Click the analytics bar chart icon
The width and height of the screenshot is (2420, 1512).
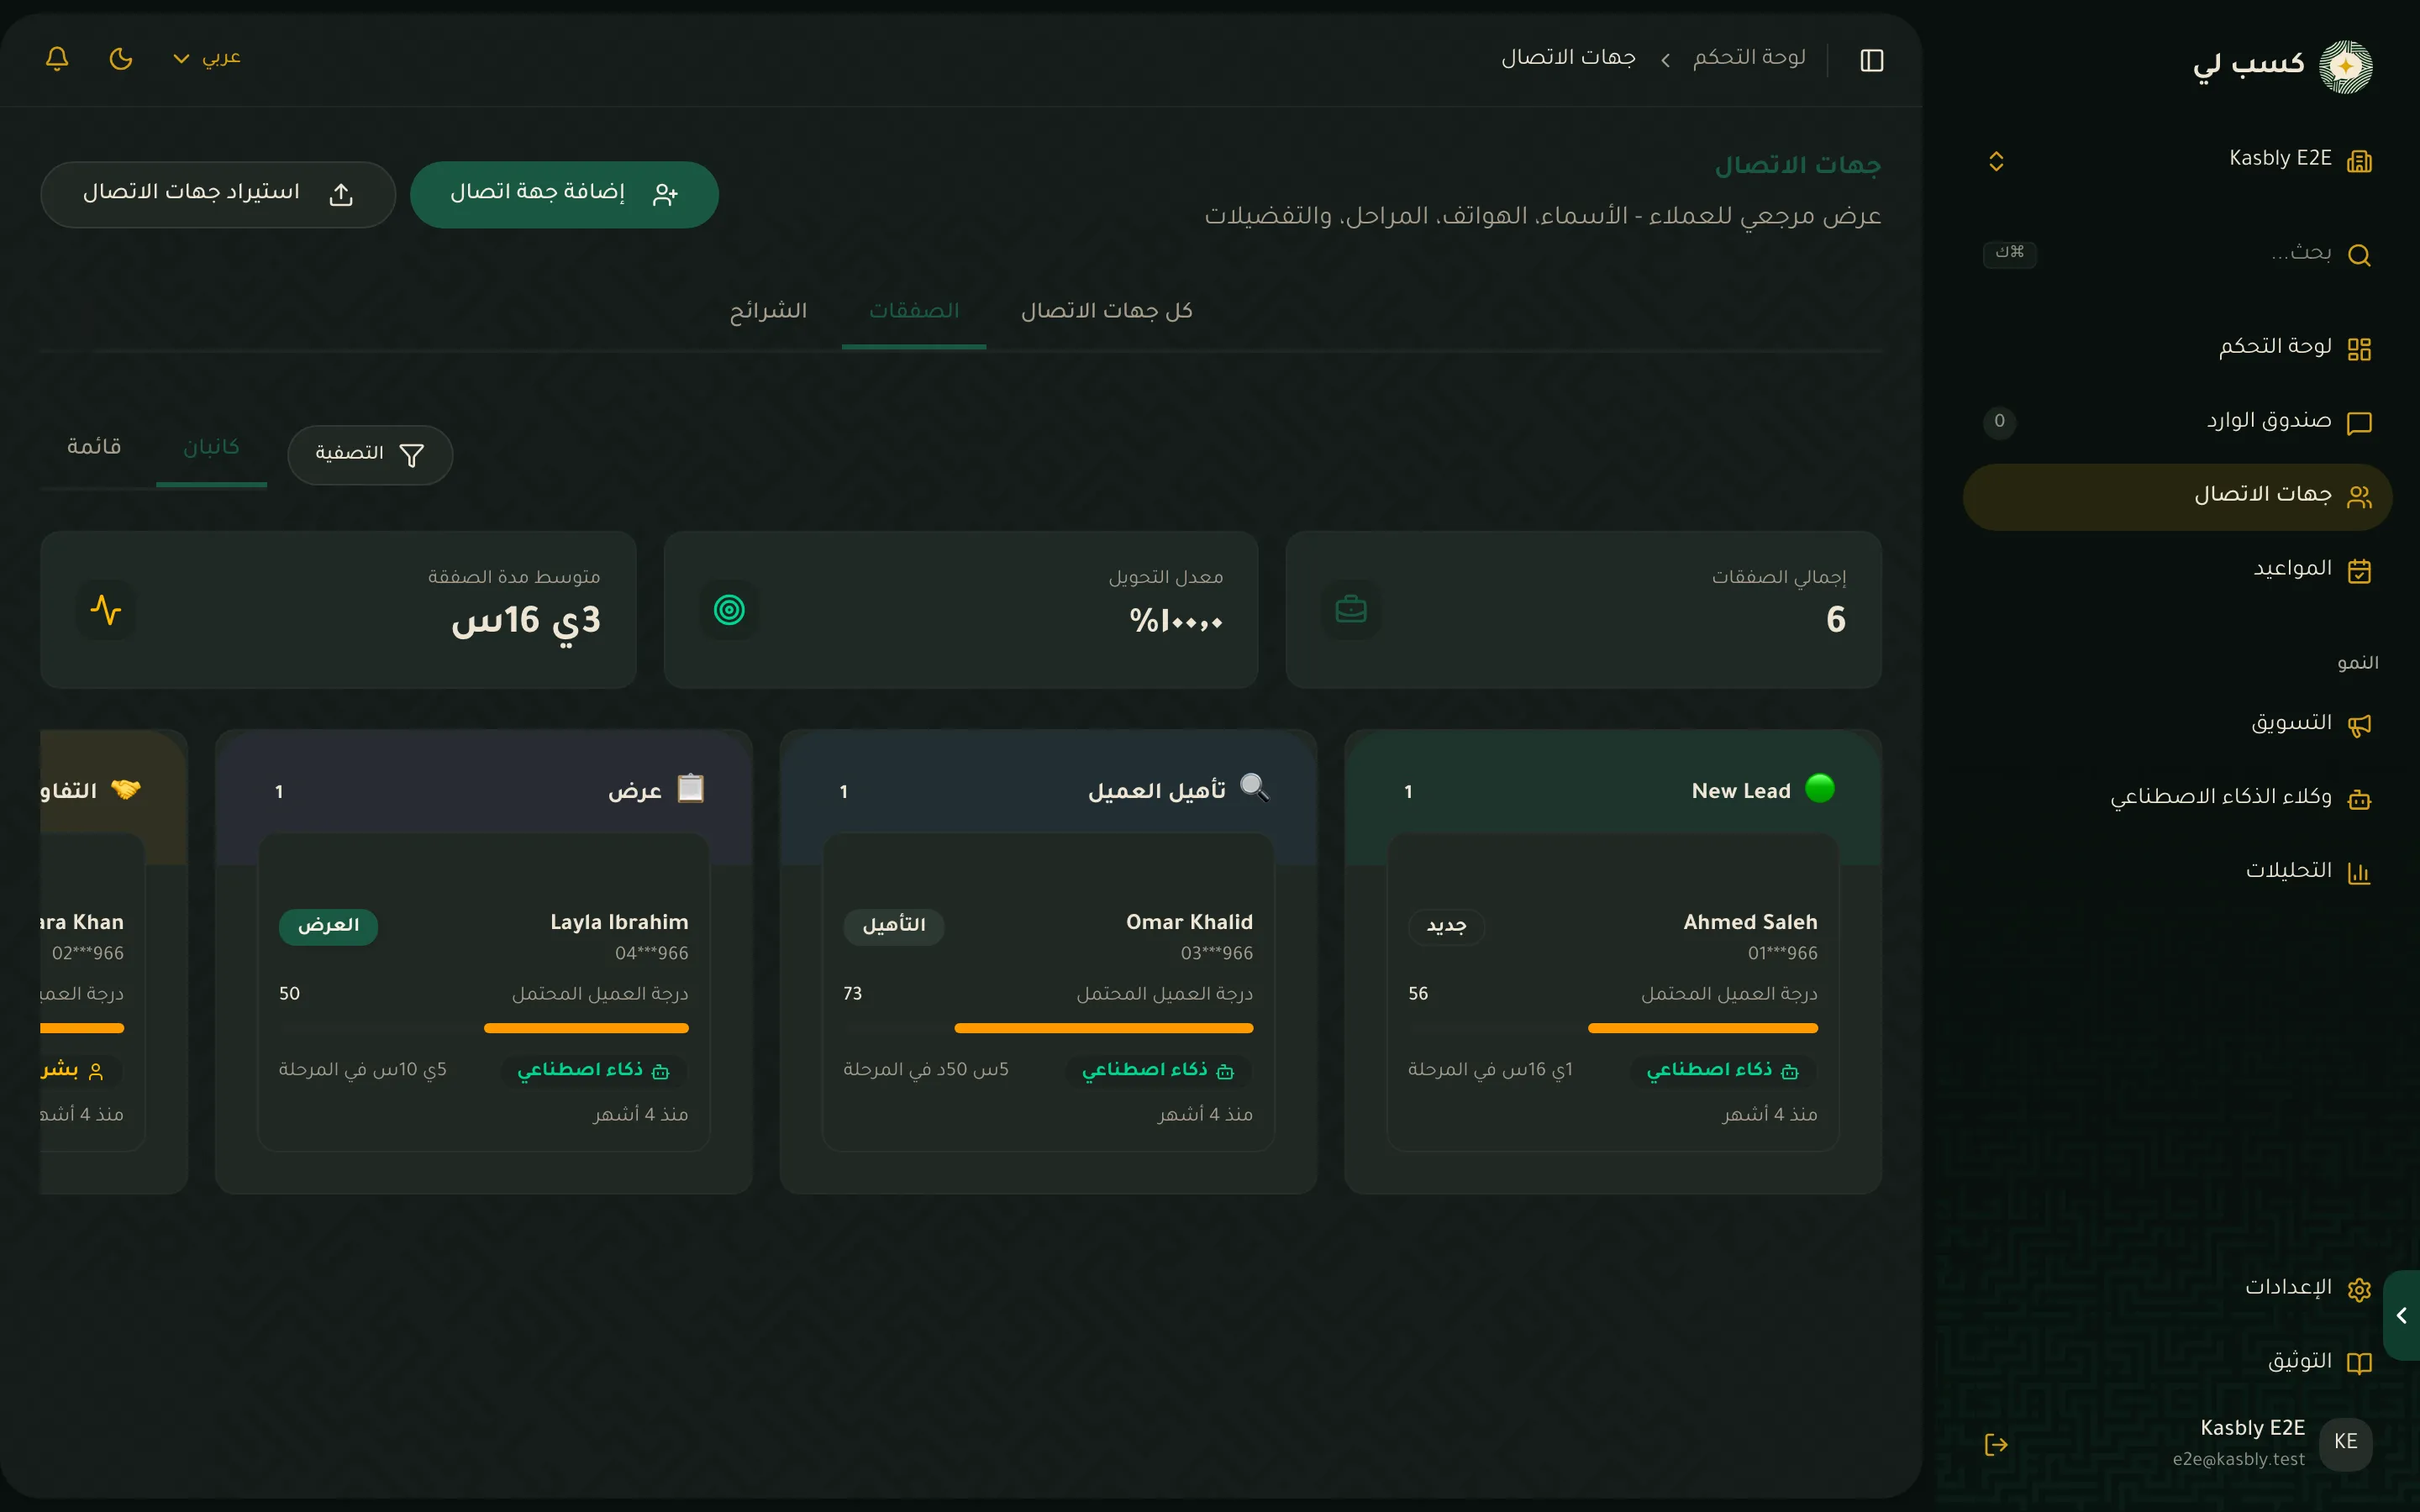tap(2359, 873)
